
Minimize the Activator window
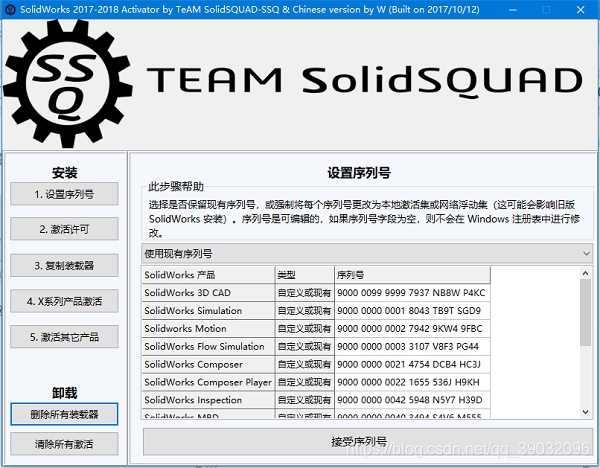coord(513,10)
